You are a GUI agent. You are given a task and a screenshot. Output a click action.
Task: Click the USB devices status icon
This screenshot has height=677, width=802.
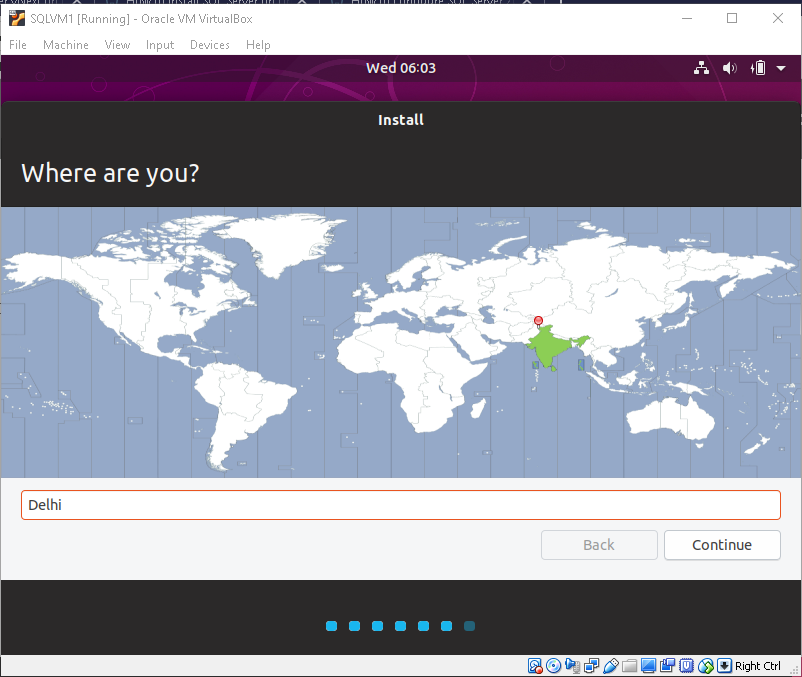tap(610, 666)
